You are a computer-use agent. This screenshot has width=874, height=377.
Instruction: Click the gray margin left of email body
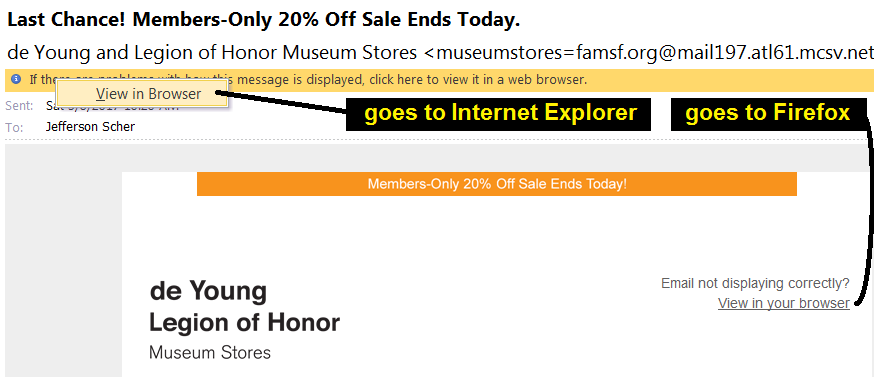63,262
